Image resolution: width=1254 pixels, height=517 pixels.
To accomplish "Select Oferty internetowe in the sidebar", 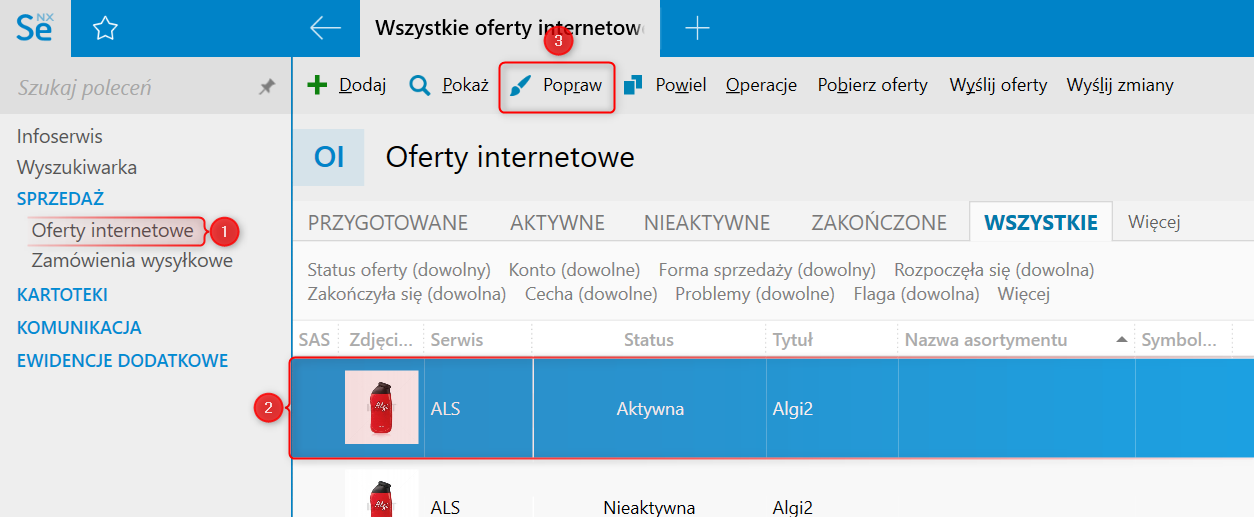I will pos(113,231).
